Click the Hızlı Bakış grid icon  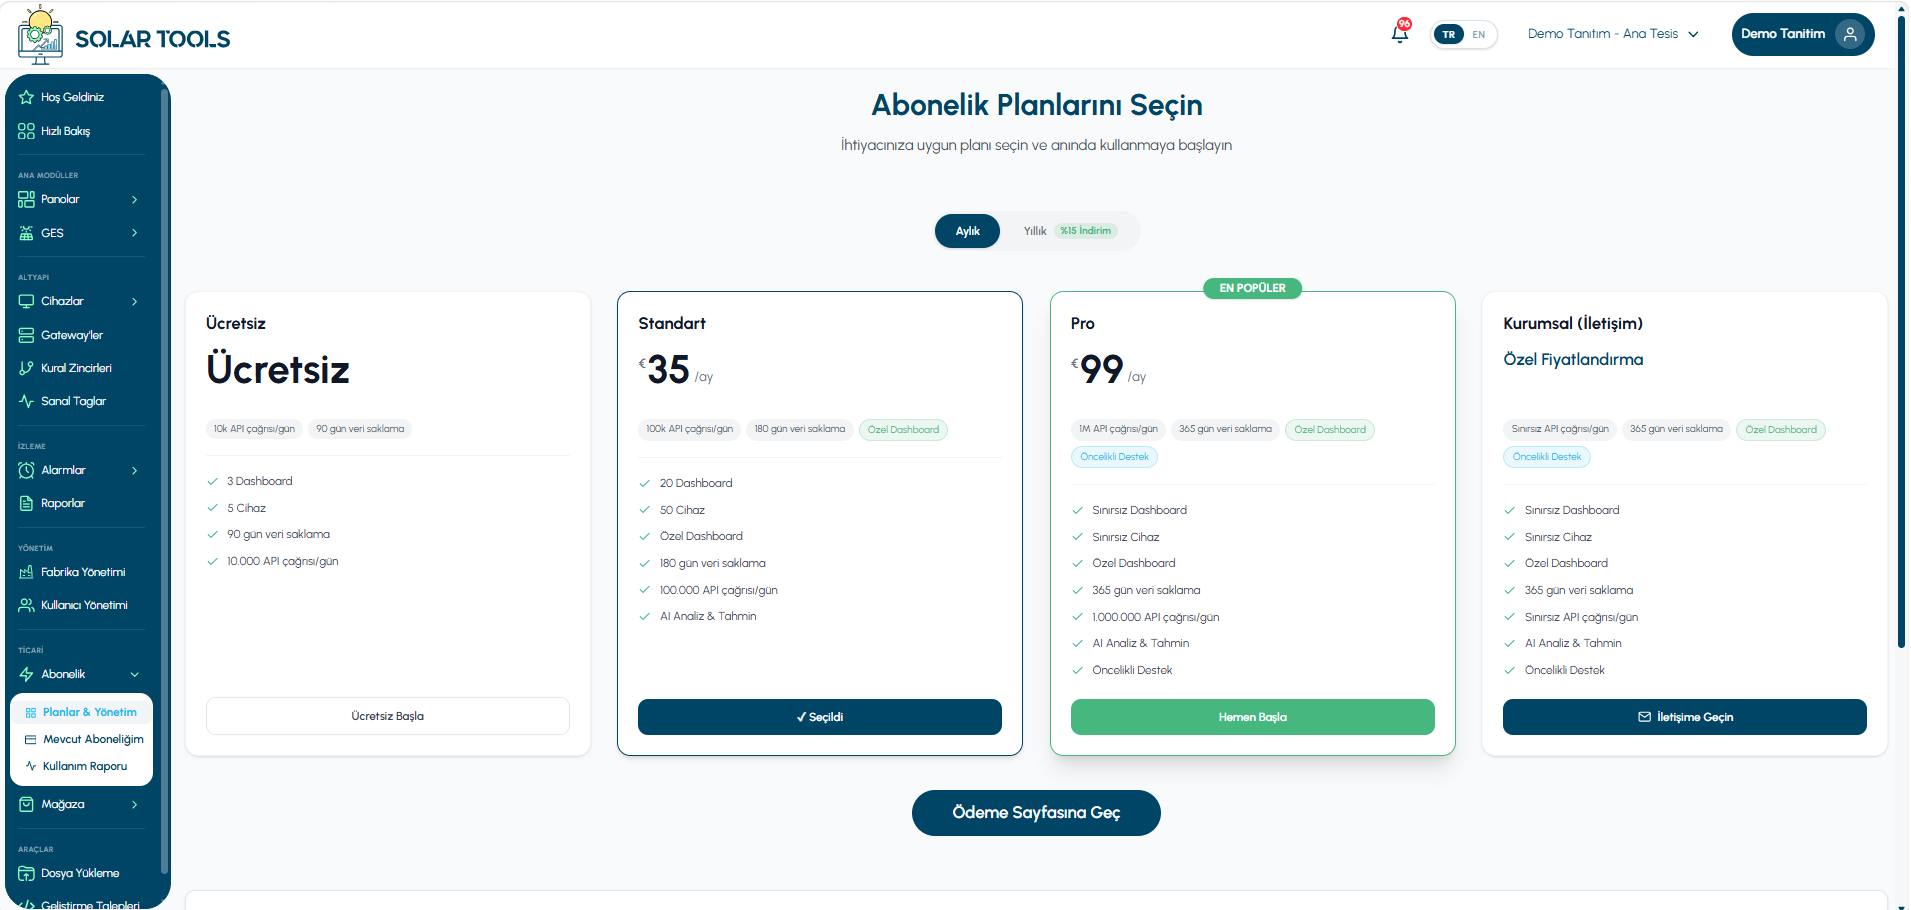tap(26, 131)
